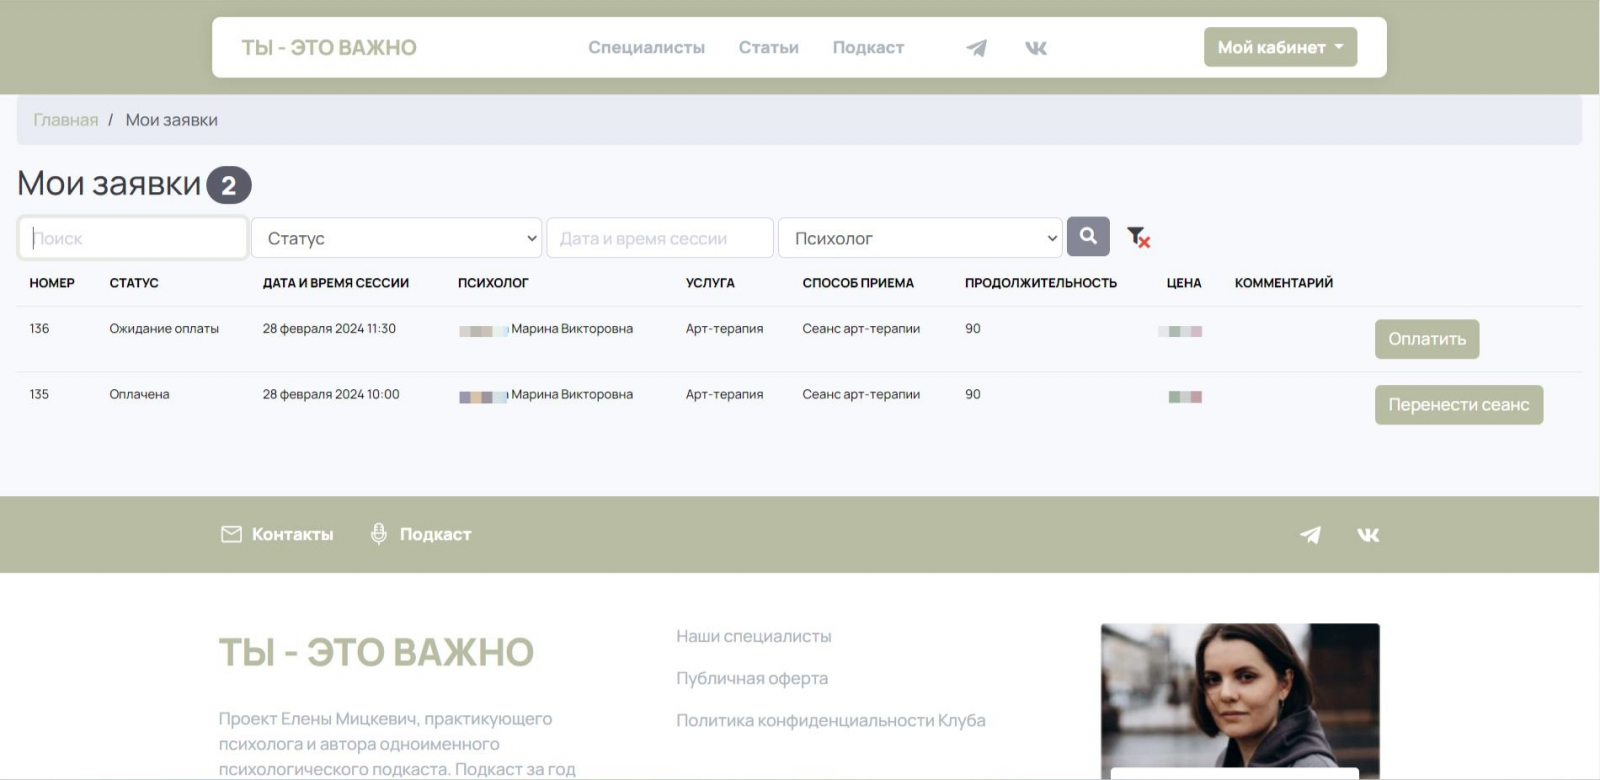Focus the Поиск search field
1600x780 pixels.
(133, 238)
